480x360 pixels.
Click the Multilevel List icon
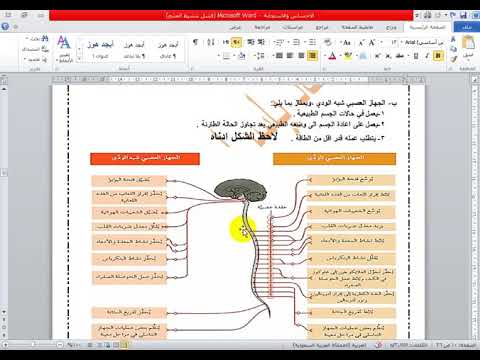[279, 42]
